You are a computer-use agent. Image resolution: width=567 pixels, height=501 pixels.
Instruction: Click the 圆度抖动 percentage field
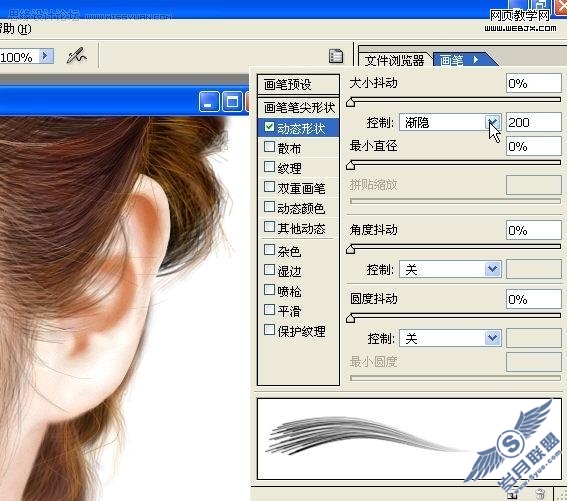(534, 299)
